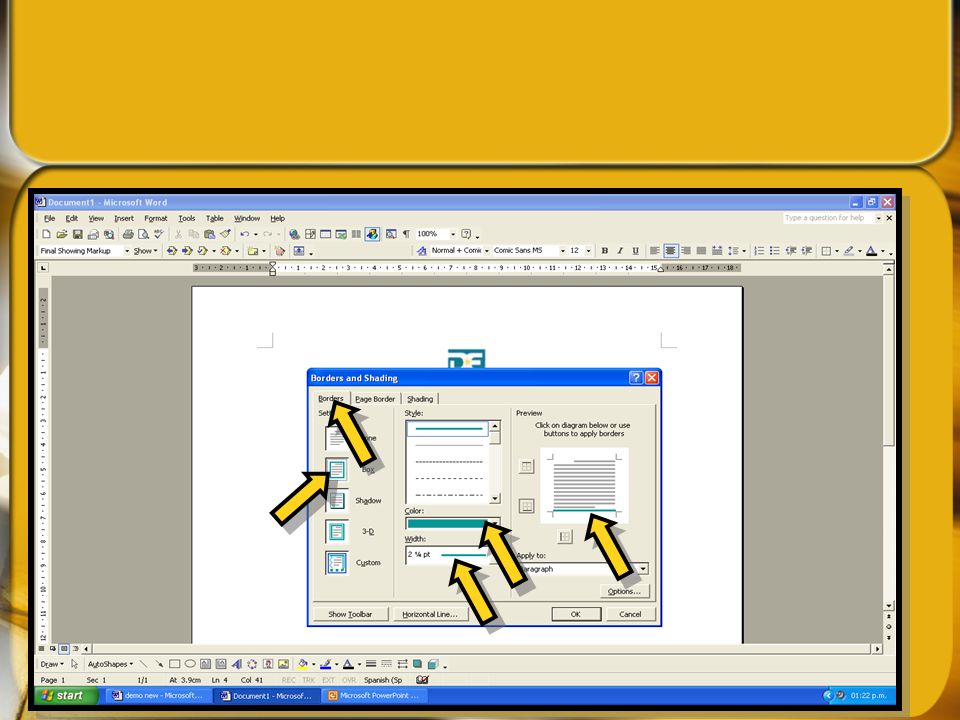Switch to the Shading tab
Image resolution: width=960 pixels, height=720 pixels.
(x=420, y=399)
